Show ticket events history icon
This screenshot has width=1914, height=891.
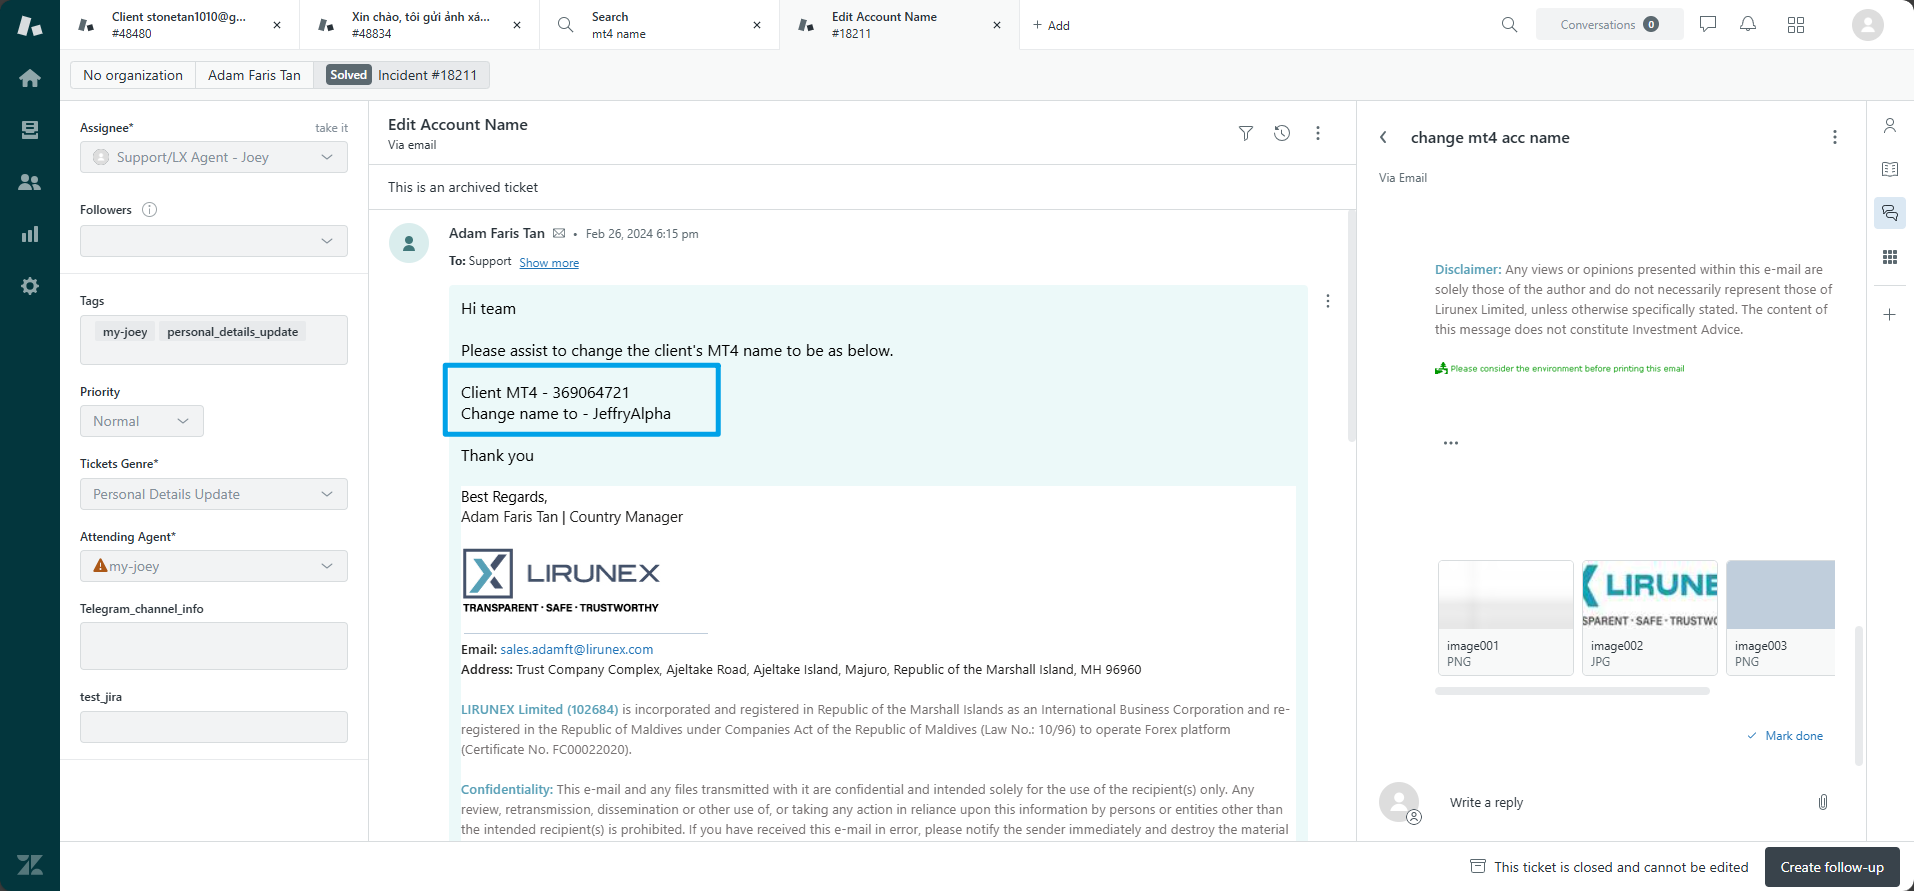point(1282,133)
